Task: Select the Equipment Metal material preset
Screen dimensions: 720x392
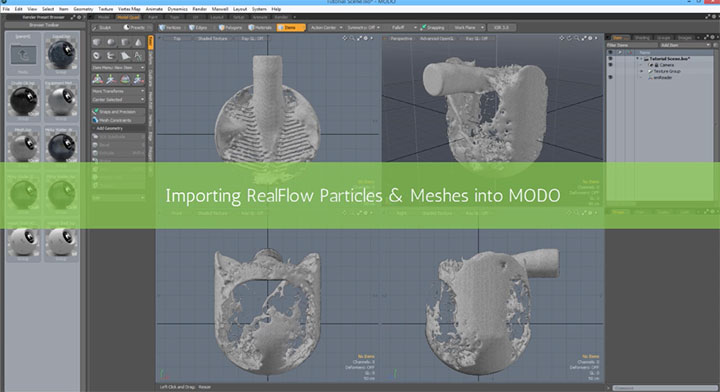Action: pyautogui.click(x=62, y=100)
